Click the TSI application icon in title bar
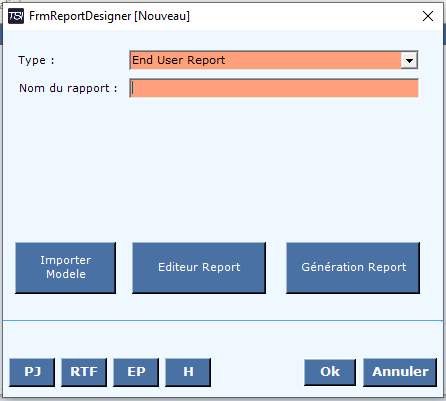This screenshot has height=401, width=446. click(x=16, y=16)
